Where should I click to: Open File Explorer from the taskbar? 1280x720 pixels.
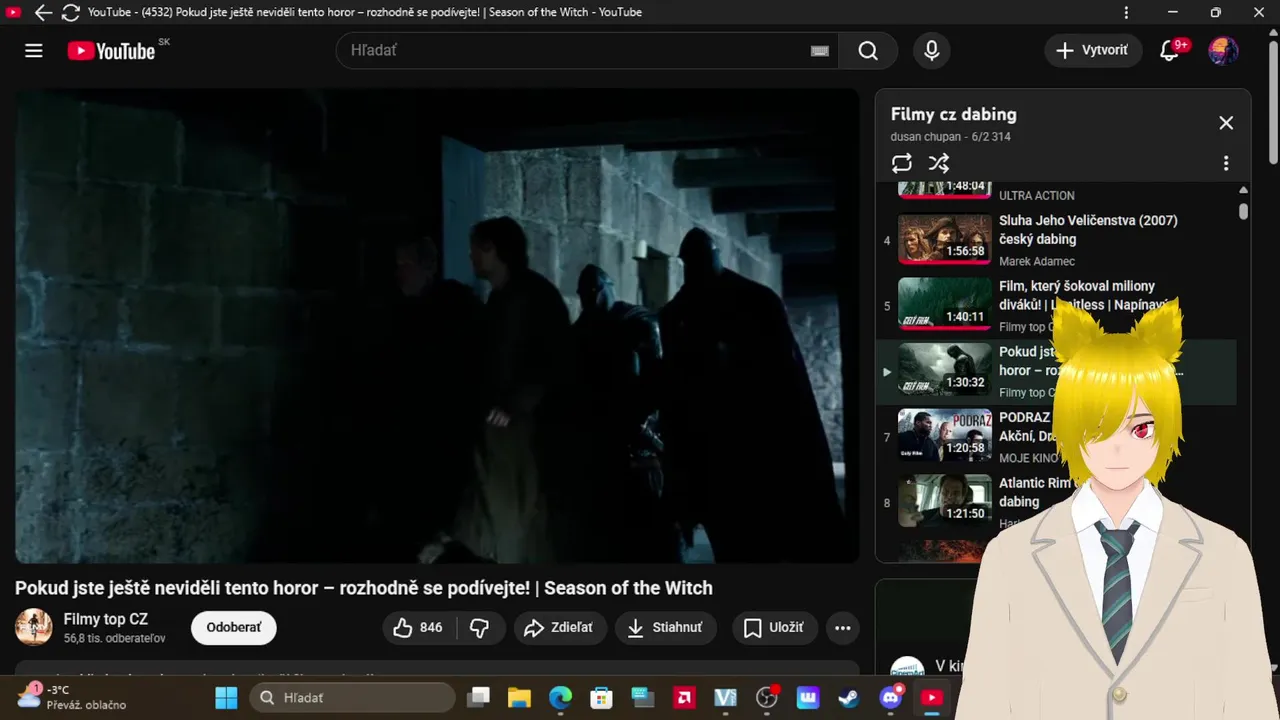pos(518,698)
